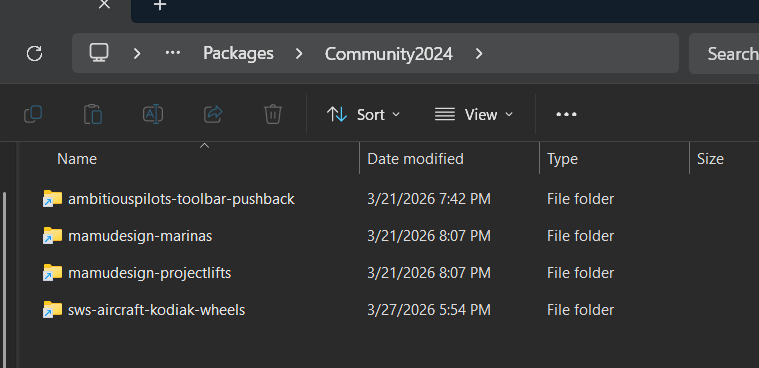The height and width of the screenshot is (368, 759).
Task: Click the Share toolbar icon
Action: (213, 114)
